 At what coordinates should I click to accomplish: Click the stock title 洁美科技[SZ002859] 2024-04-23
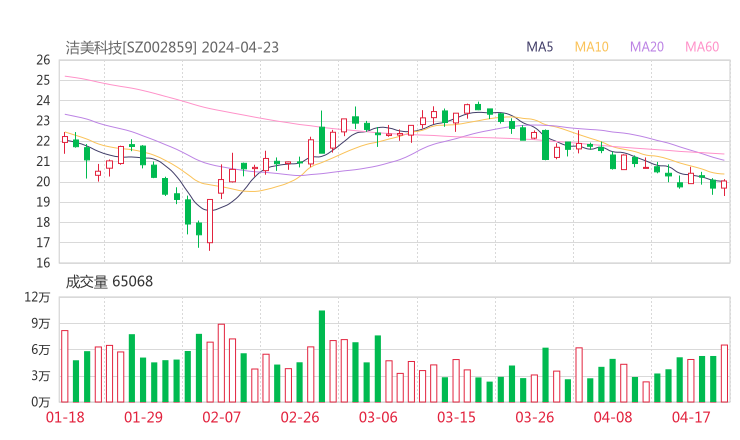172,48
